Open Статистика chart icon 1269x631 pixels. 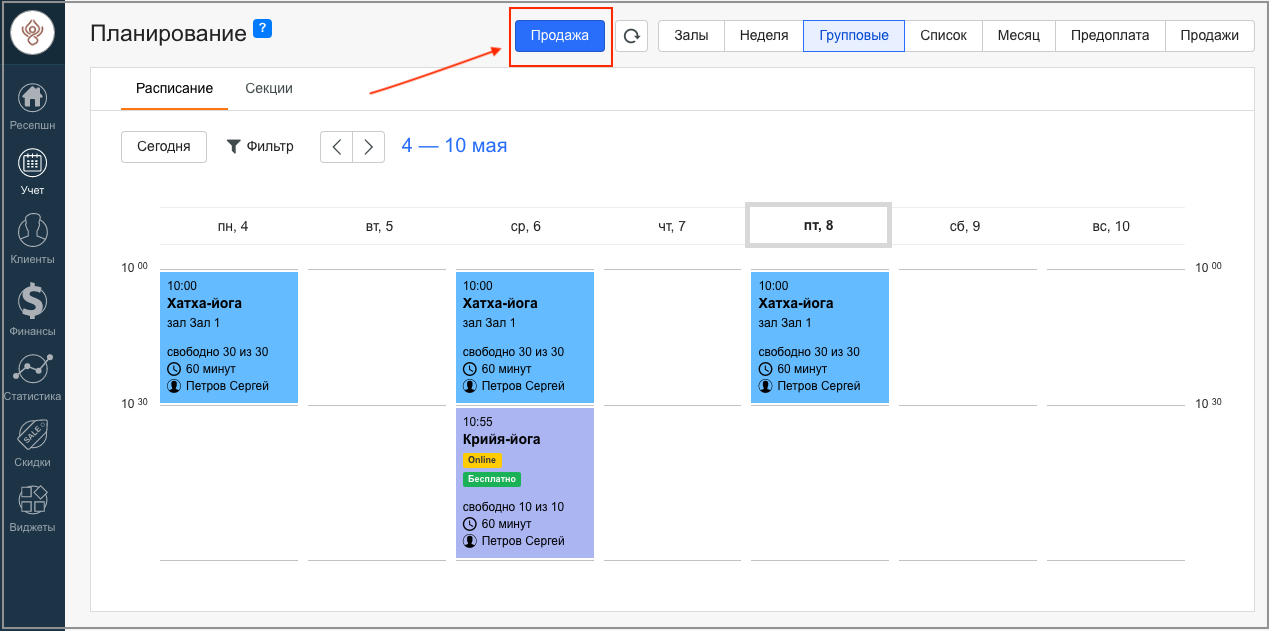[33, 368]
